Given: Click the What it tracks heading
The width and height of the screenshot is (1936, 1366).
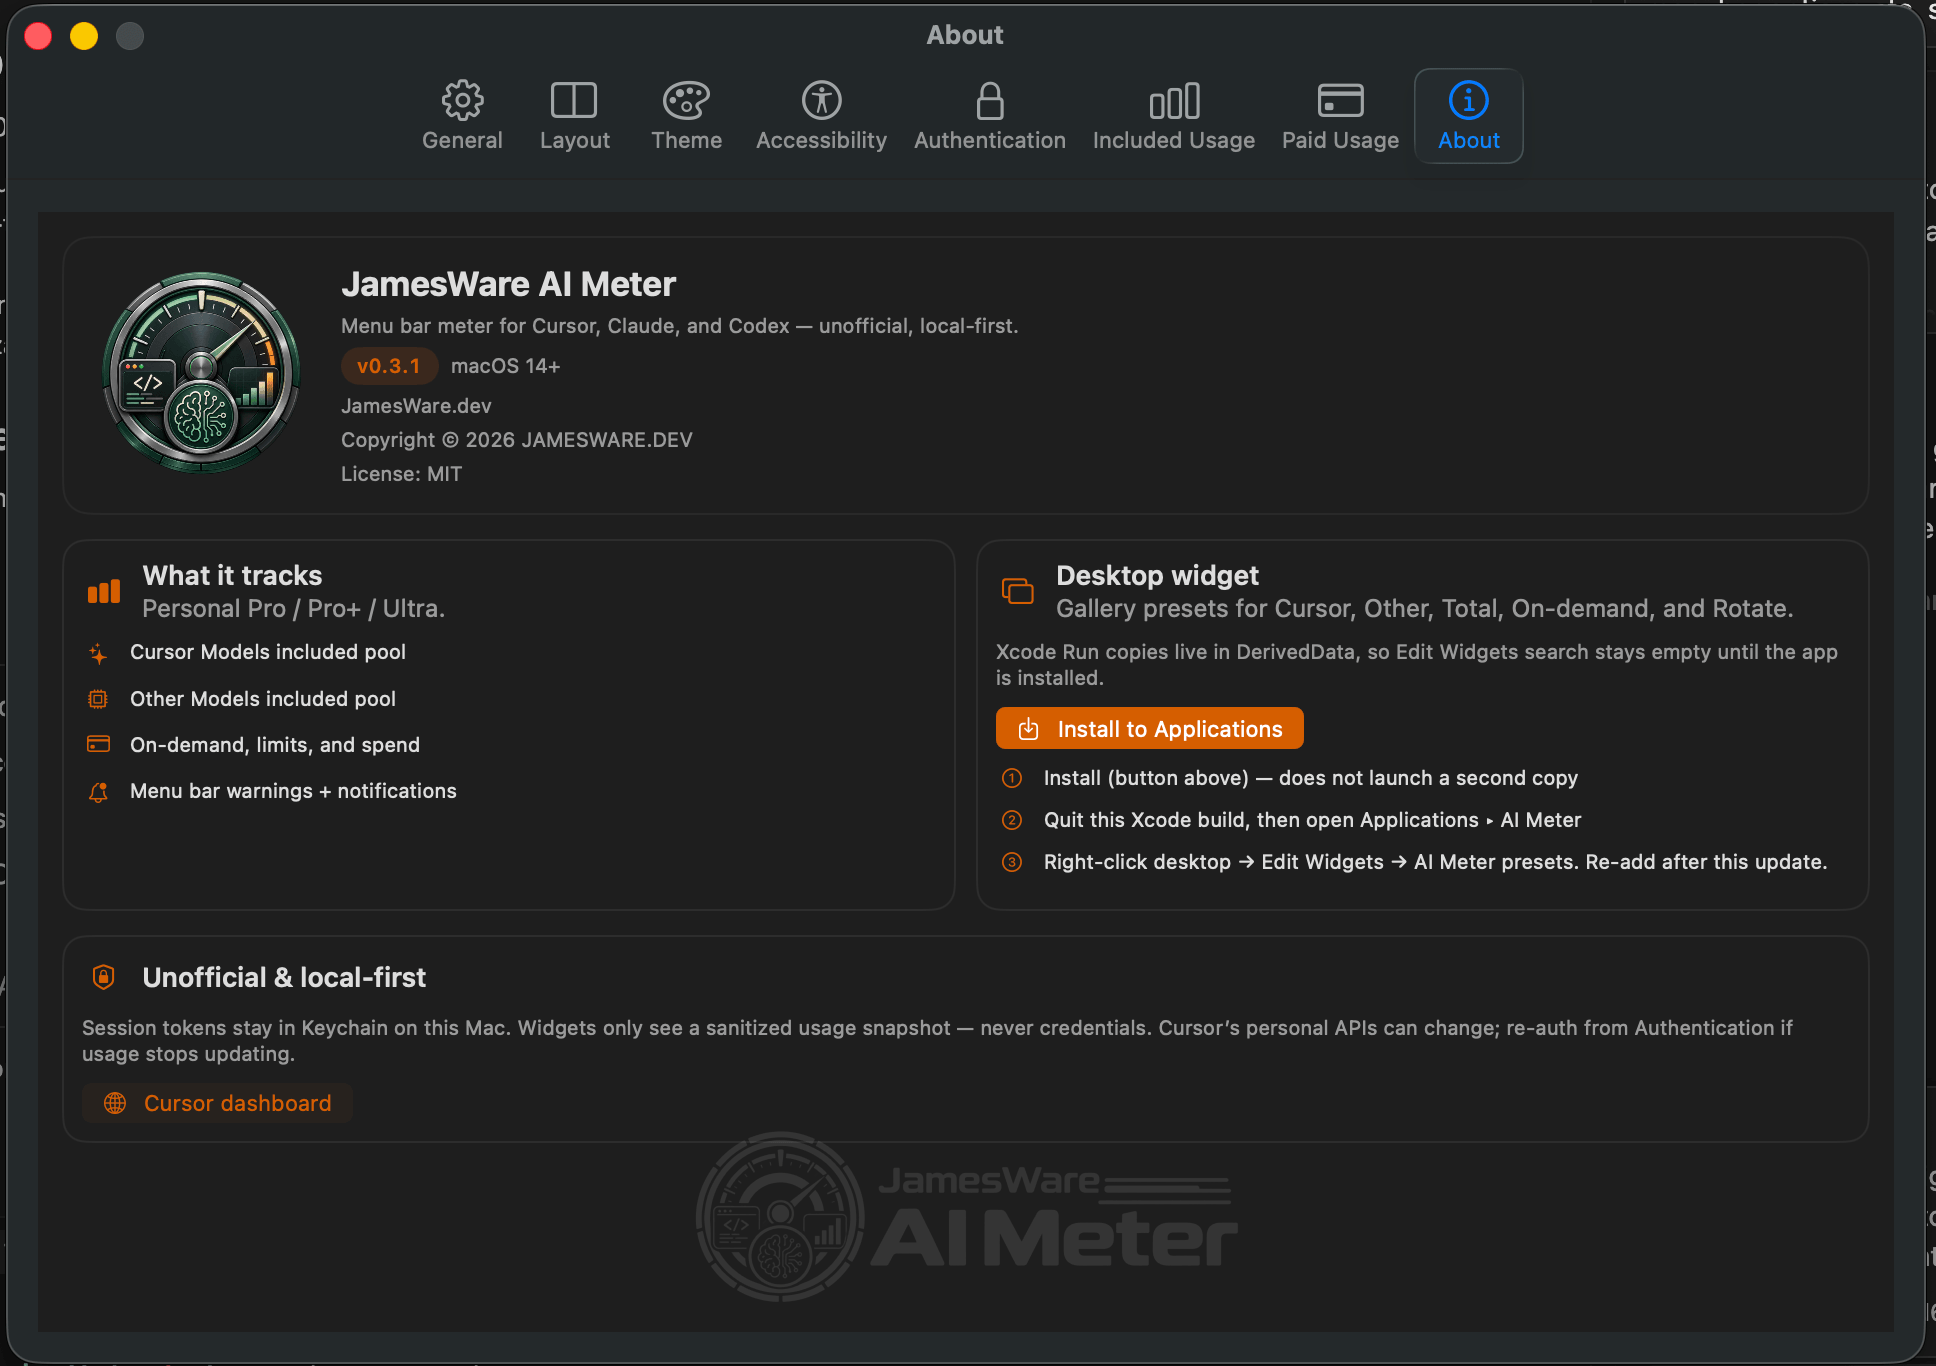Looking at the screenshot, I should pyautogui.click(x=232, y=576).
